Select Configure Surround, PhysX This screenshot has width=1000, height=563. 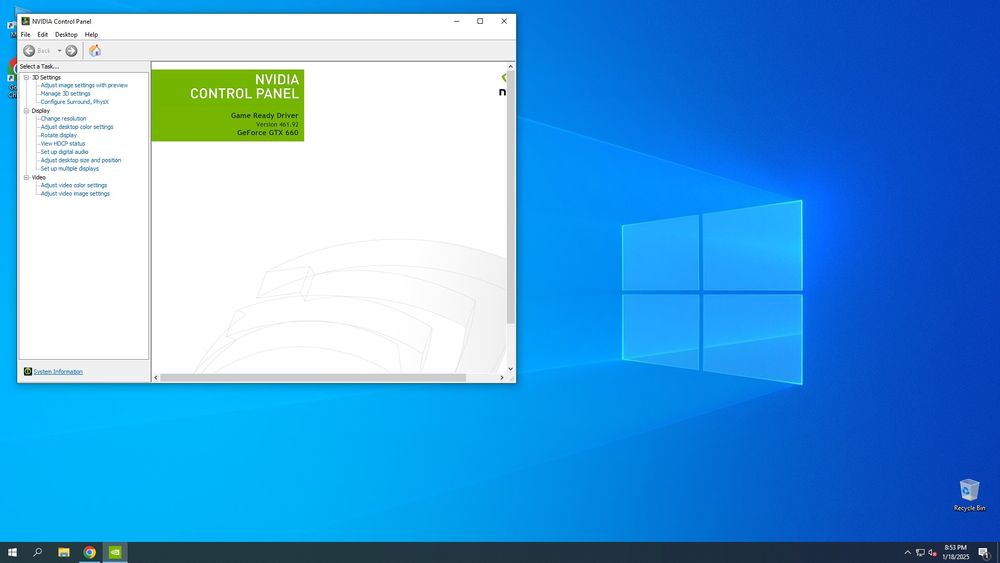pos(75,101)
